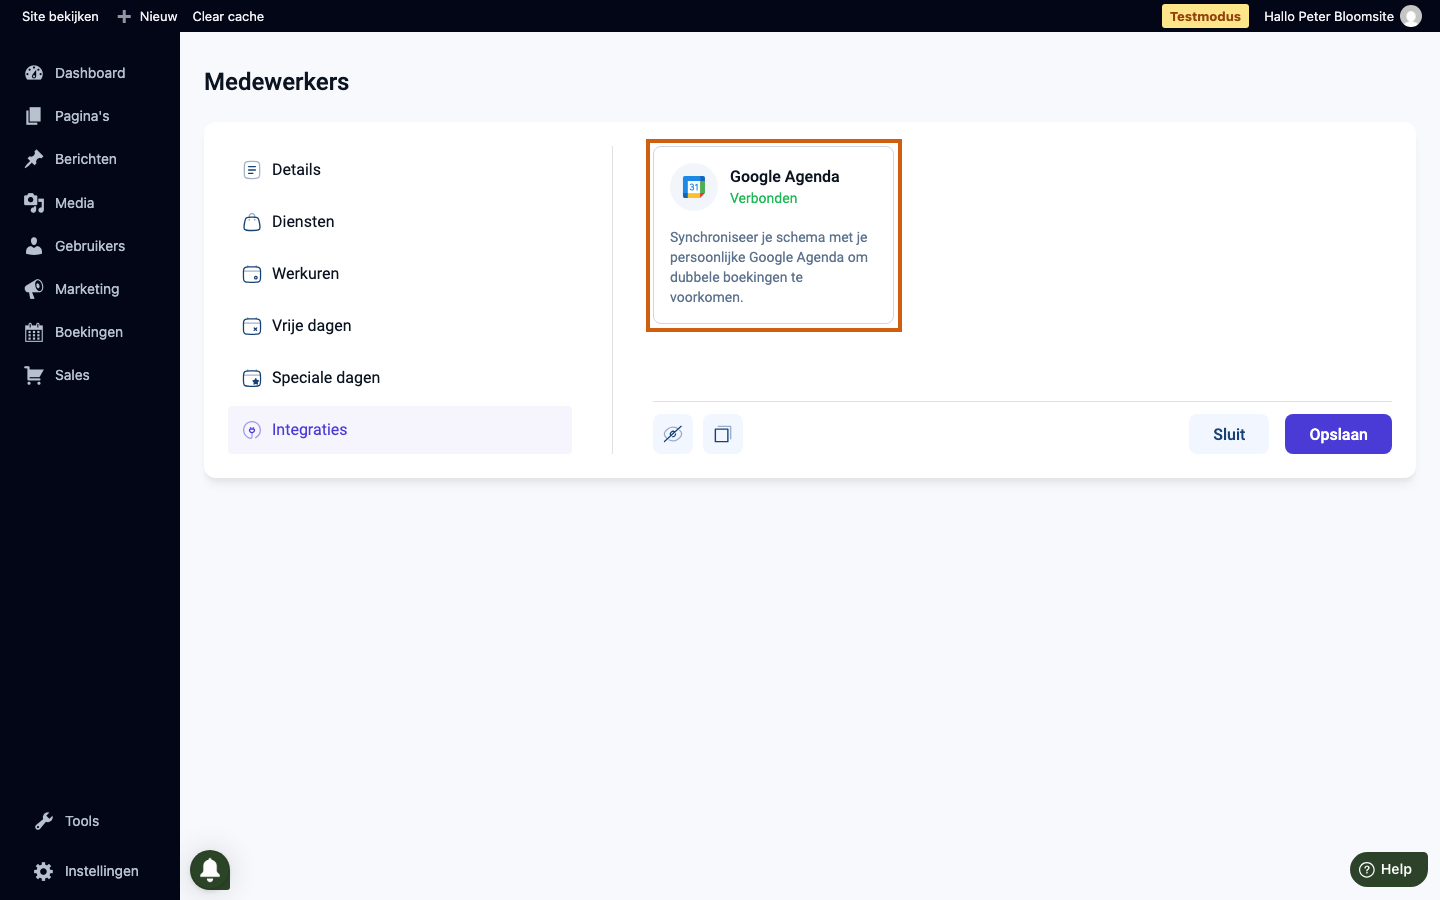This screenshot has width=1440, height=900.
Task: Click the Media icon in sidebar
Action: tap(34, 203)
